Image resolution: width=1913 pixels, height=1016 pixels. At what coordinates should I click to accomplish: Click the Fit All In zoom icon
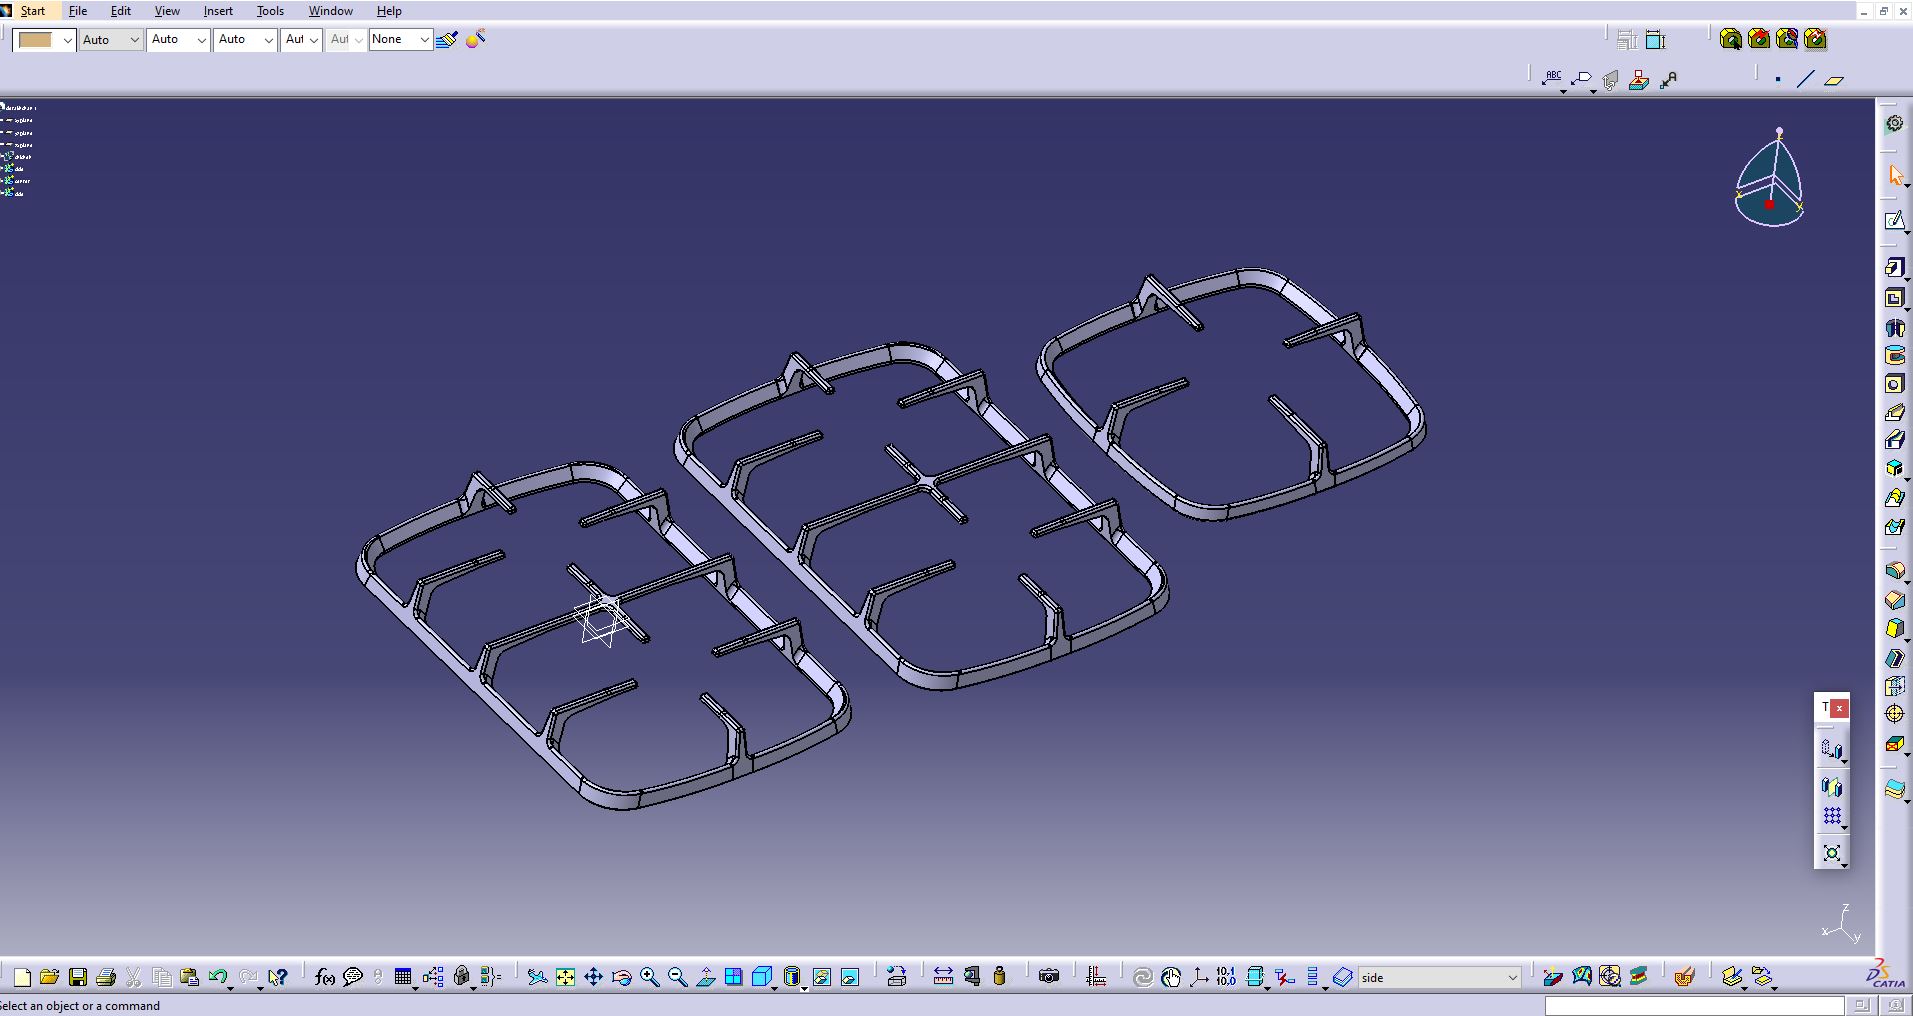[565, 977]
